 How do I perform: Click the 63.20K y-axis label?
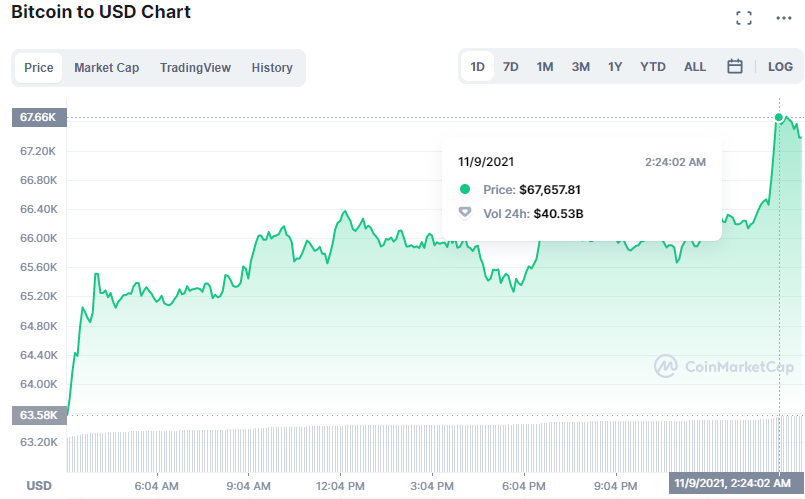(39, 442)
